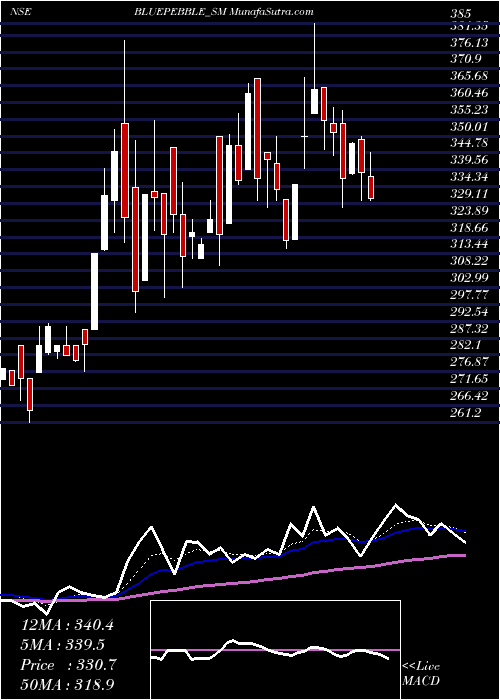Open the MACD inset chart panel
The image size is (500, 700).
275,650
